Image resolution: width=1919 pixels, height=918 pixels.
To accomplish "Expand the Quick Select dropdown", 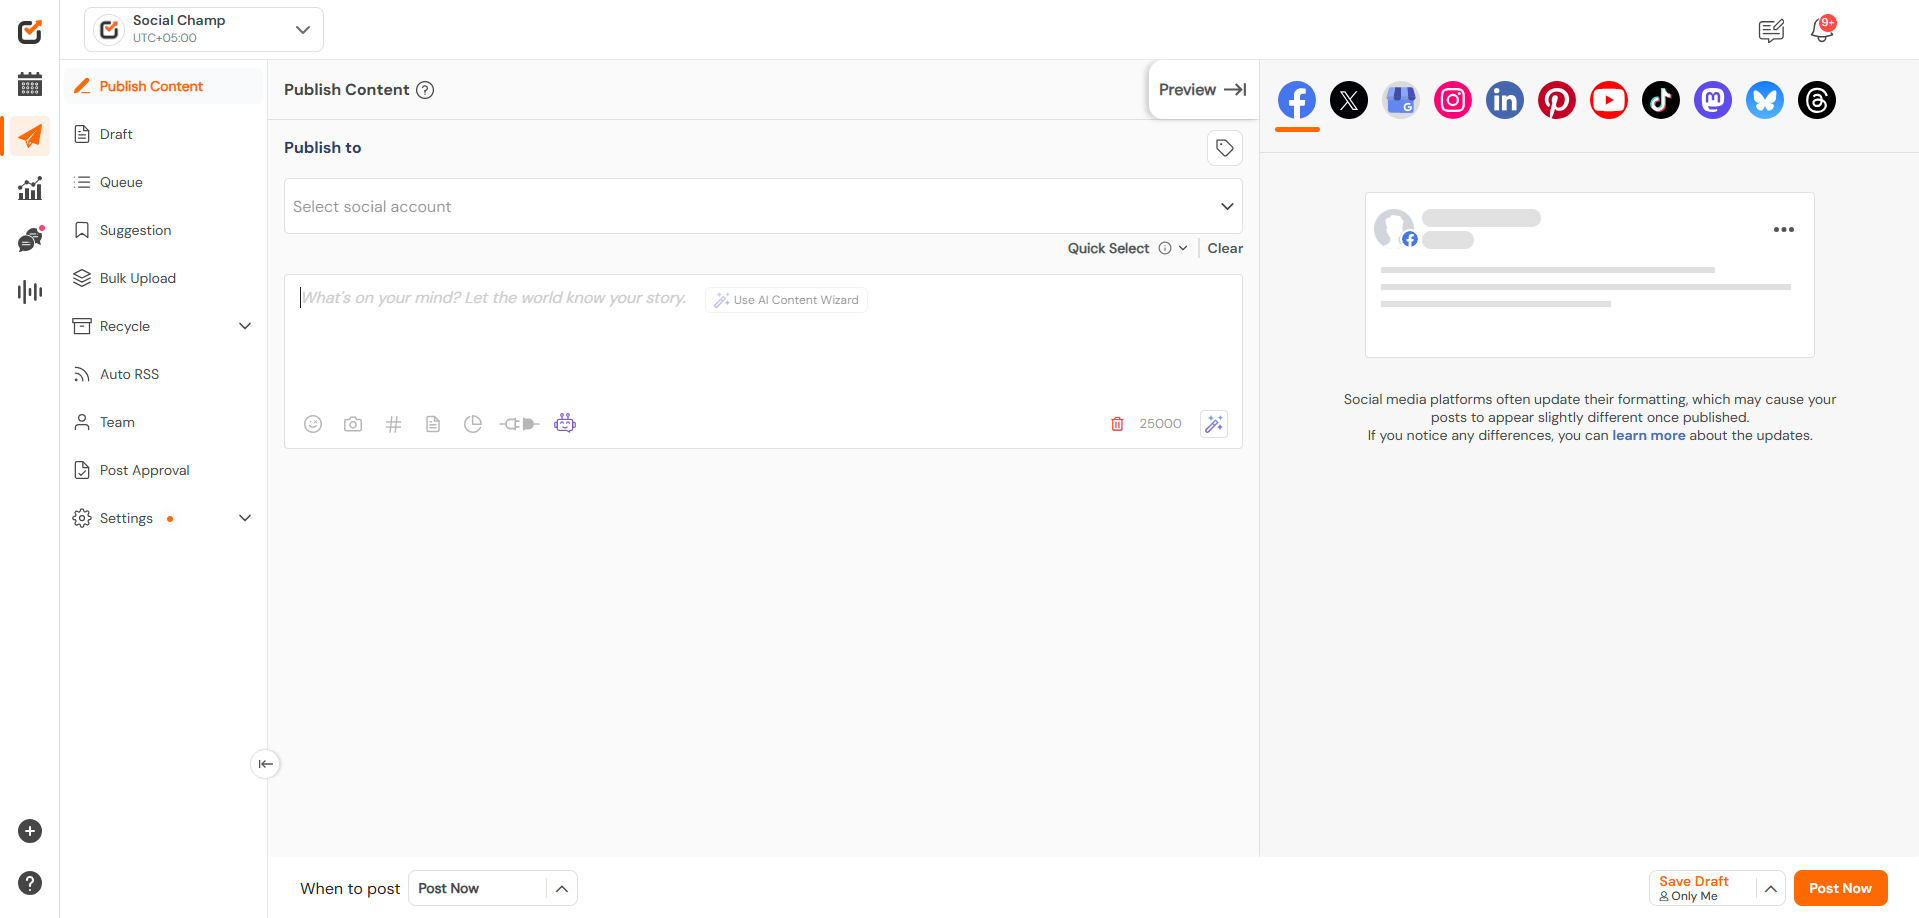I will tap(1183, 248).
